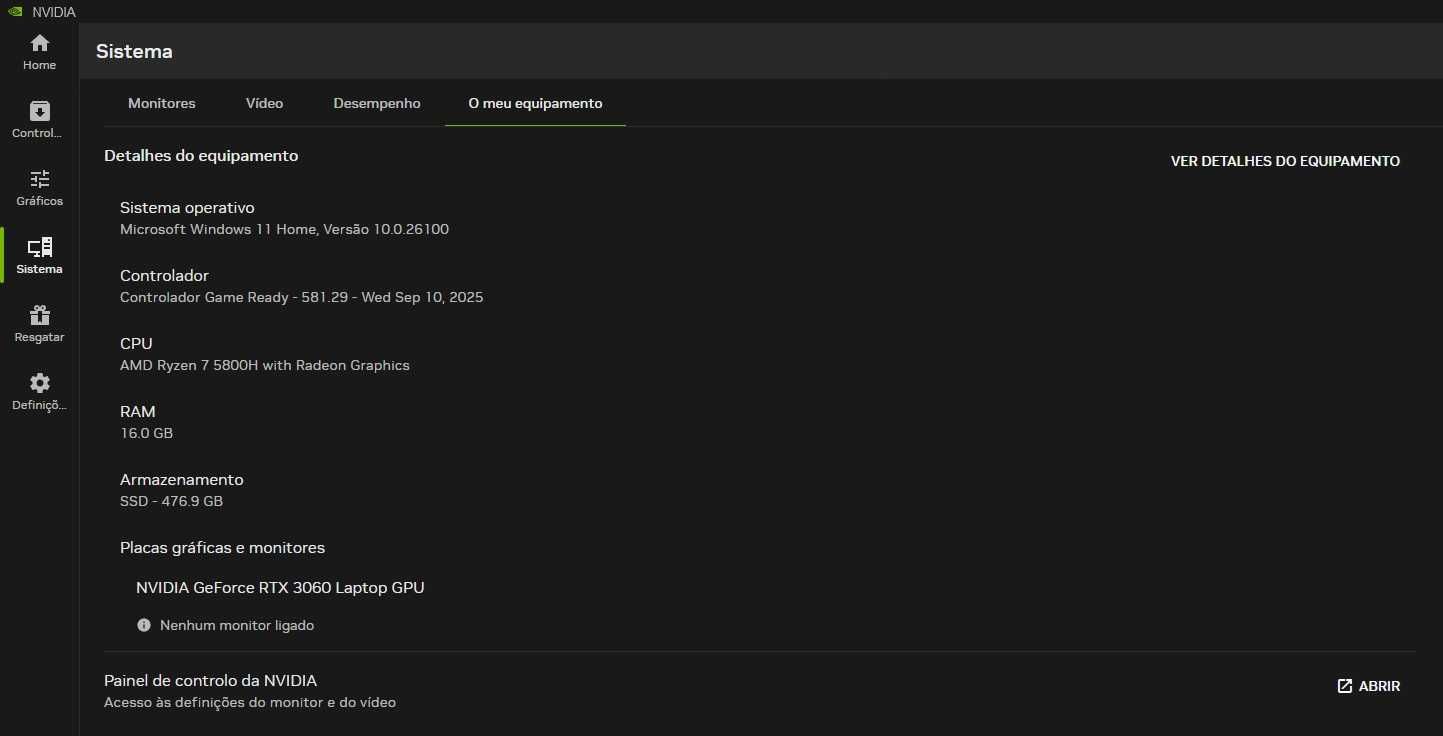Open the Desempenho tab
Screen dimensions: 1443x736
(377, 103)
